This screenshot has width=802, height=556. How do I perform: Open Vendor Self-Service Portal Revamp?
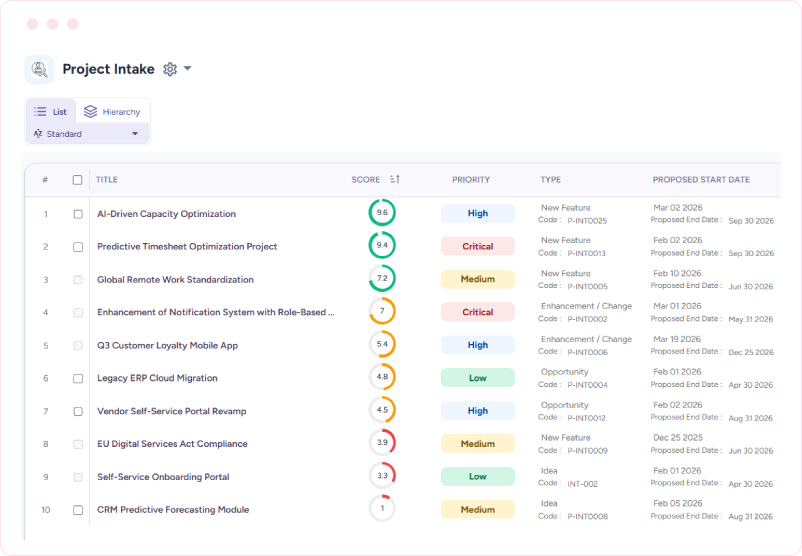(172, 411)
